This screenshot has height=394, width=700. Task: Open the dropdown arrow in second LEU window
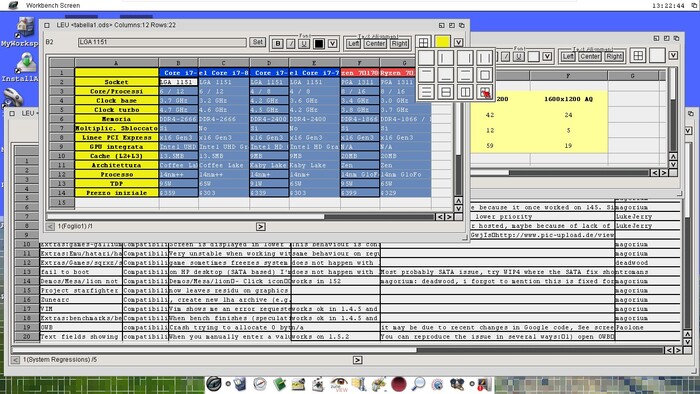(673, 55)
